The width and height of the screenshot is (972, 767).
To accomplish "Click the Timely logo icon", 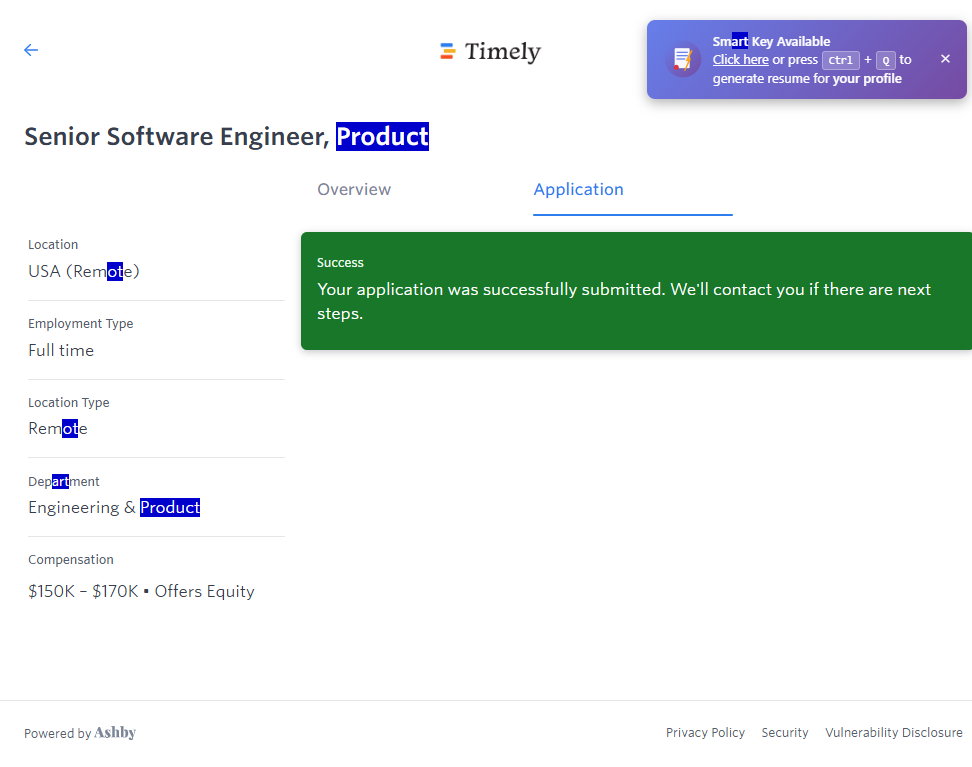I will tap(448, 52).
